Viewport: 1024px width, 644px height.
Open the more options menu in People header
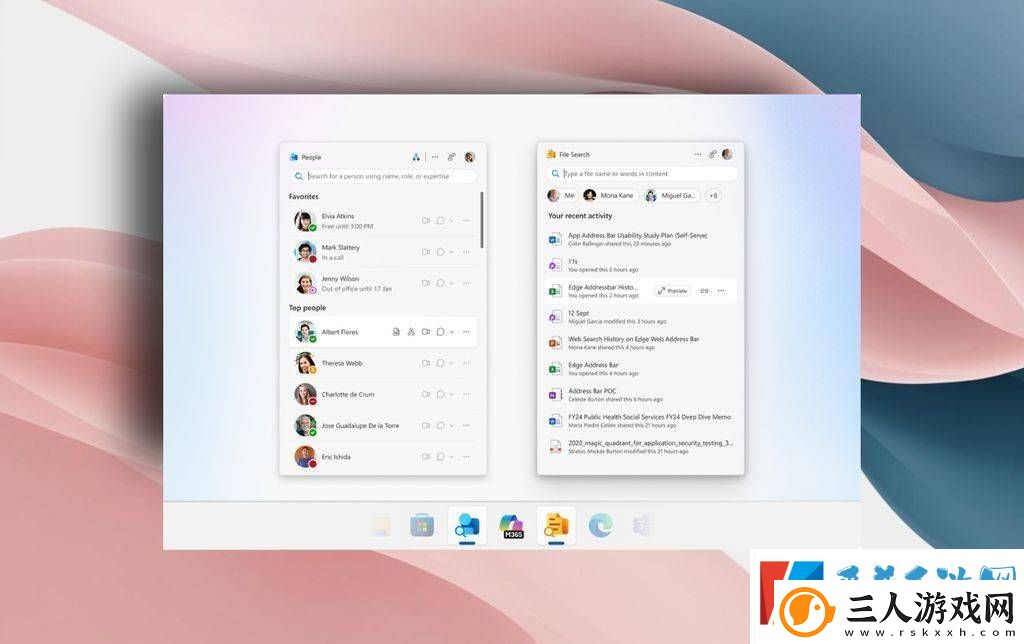tap(435, 157)
